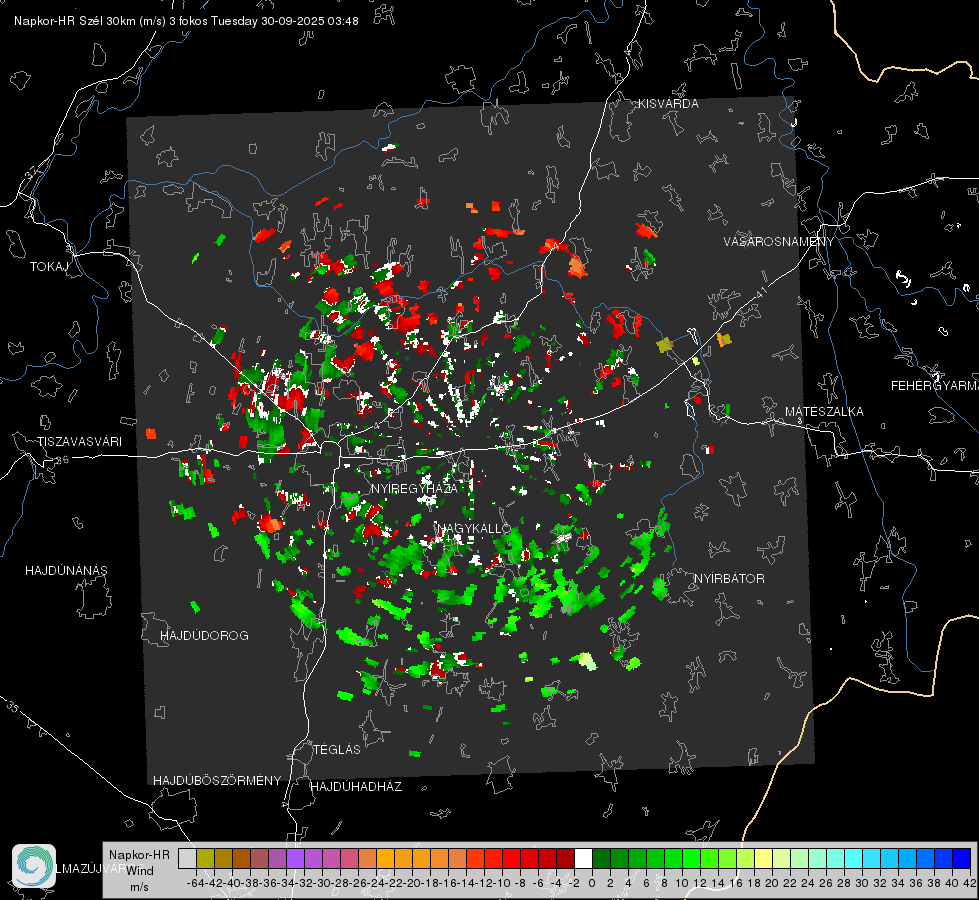
Task: Click the swirl weather logo icon
Action: (34, 866)
